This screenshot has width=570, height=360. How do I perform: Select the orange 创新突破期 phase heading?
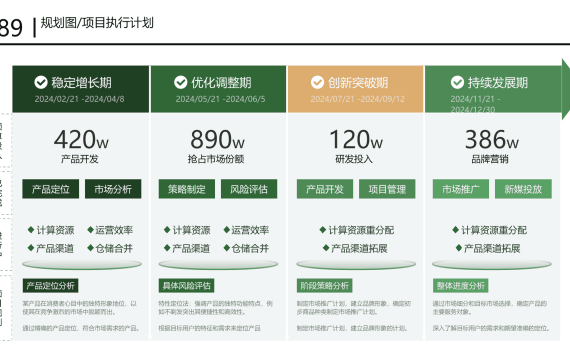358,83
